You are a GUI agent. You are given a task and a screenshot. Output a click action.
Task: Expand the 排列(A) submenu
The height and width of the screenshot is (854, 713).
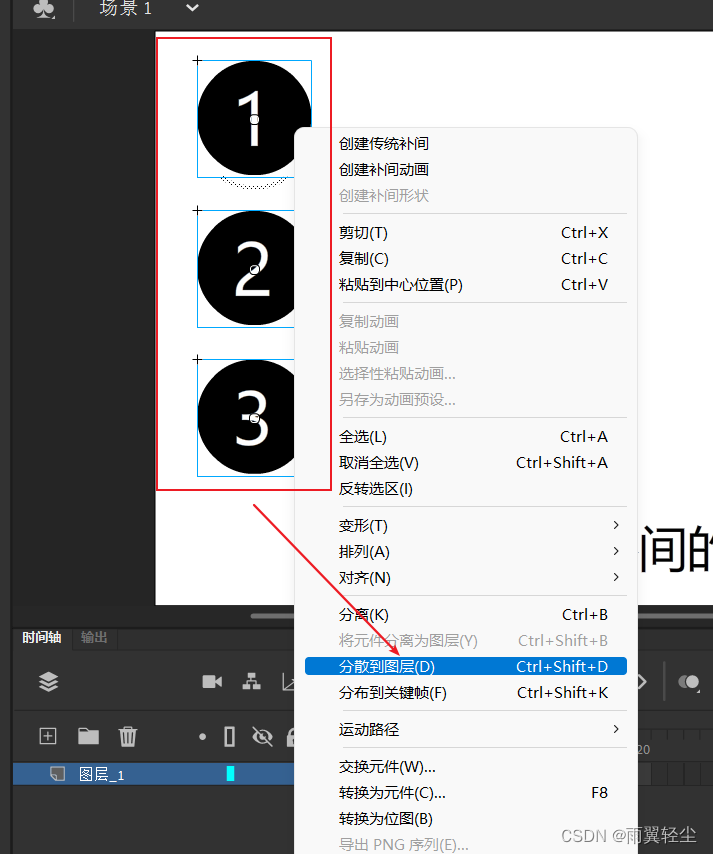pyautogui.click(x=466, y=552)
